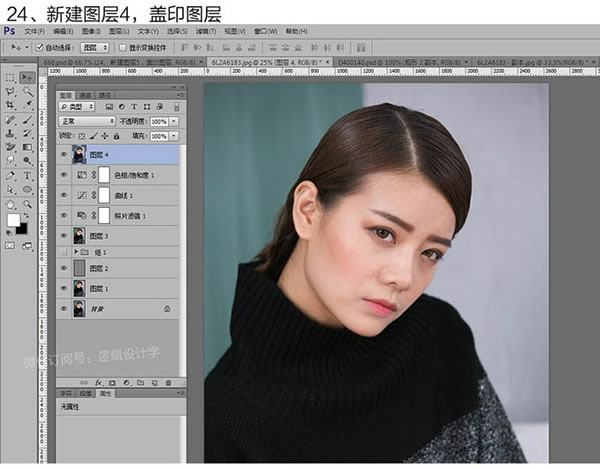Select the Hand tool
600x468 pixels.
[10, 204]
